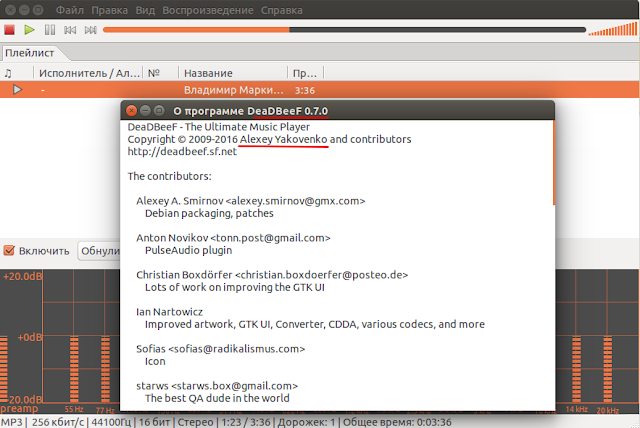Click the music note playing column header
Screen dimensions: 640x428
pyautogui.click(x=8, y=73)
